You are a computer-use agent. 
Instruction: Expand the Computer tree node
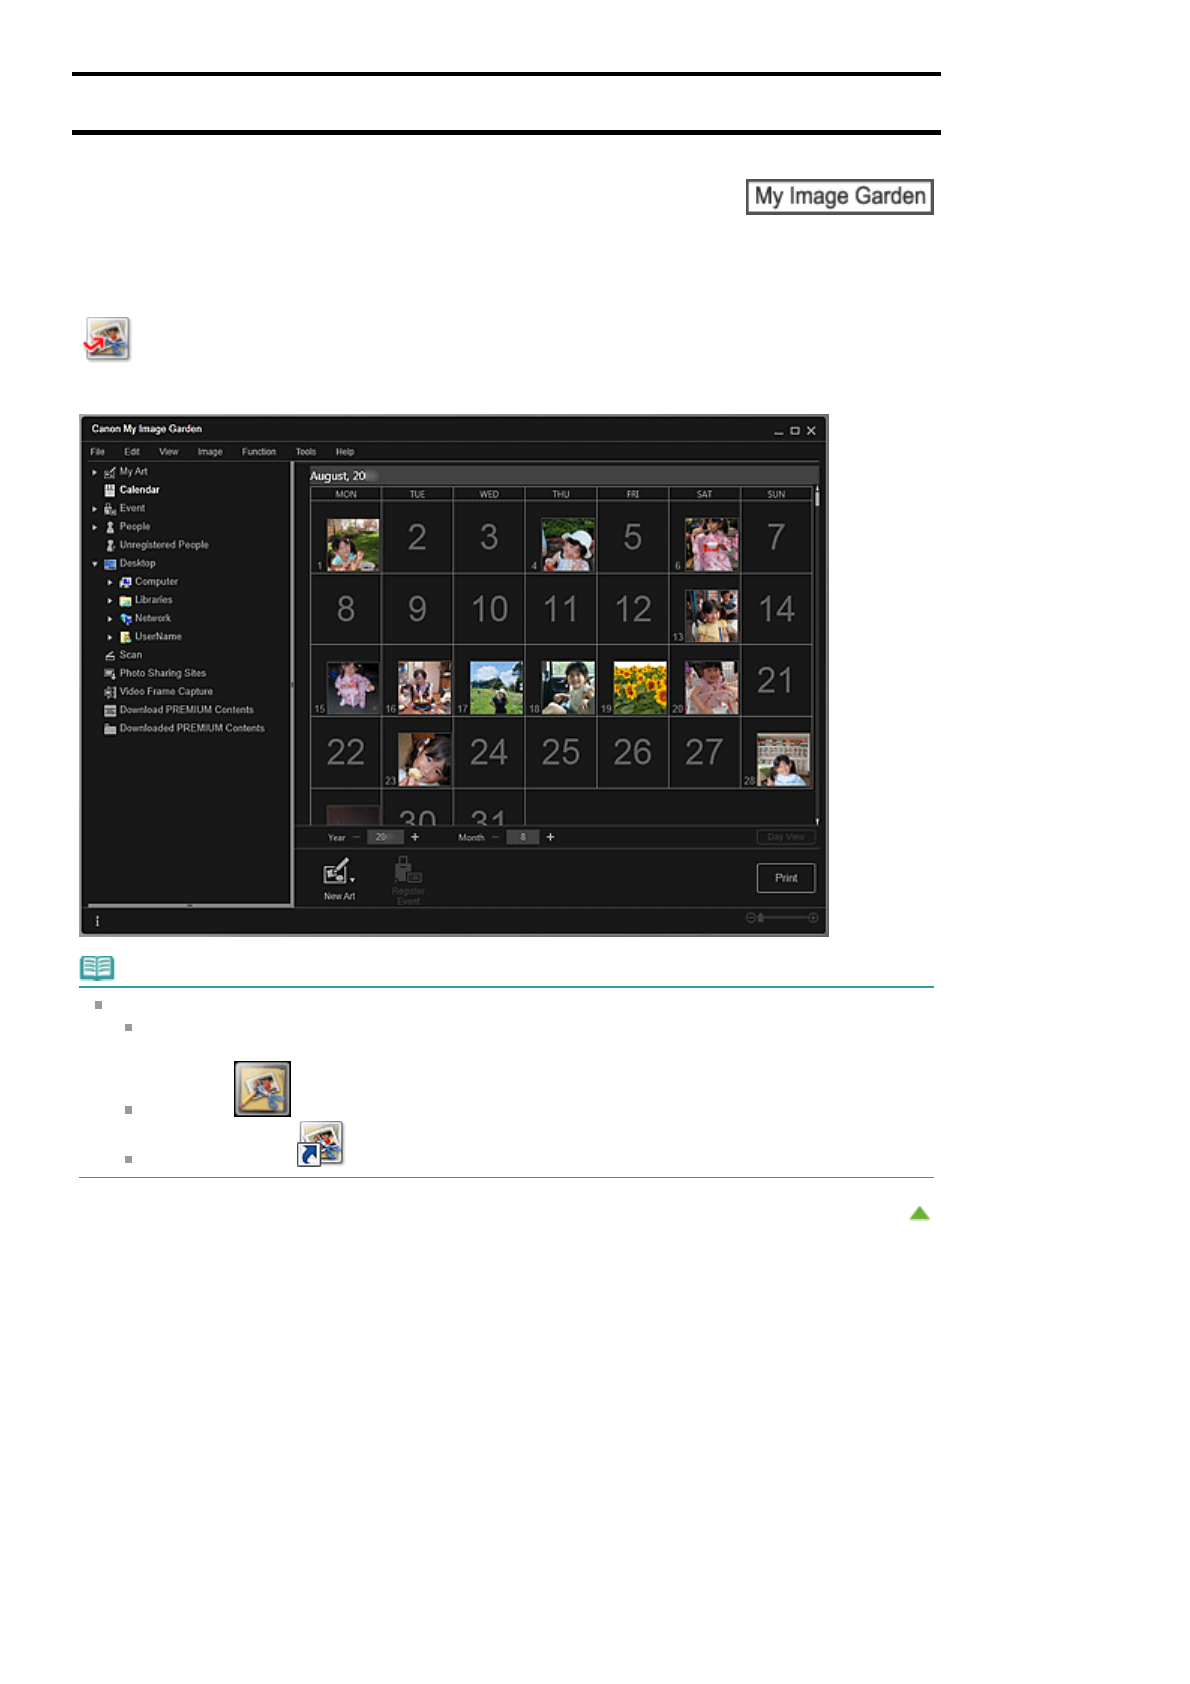coord(110,582)
